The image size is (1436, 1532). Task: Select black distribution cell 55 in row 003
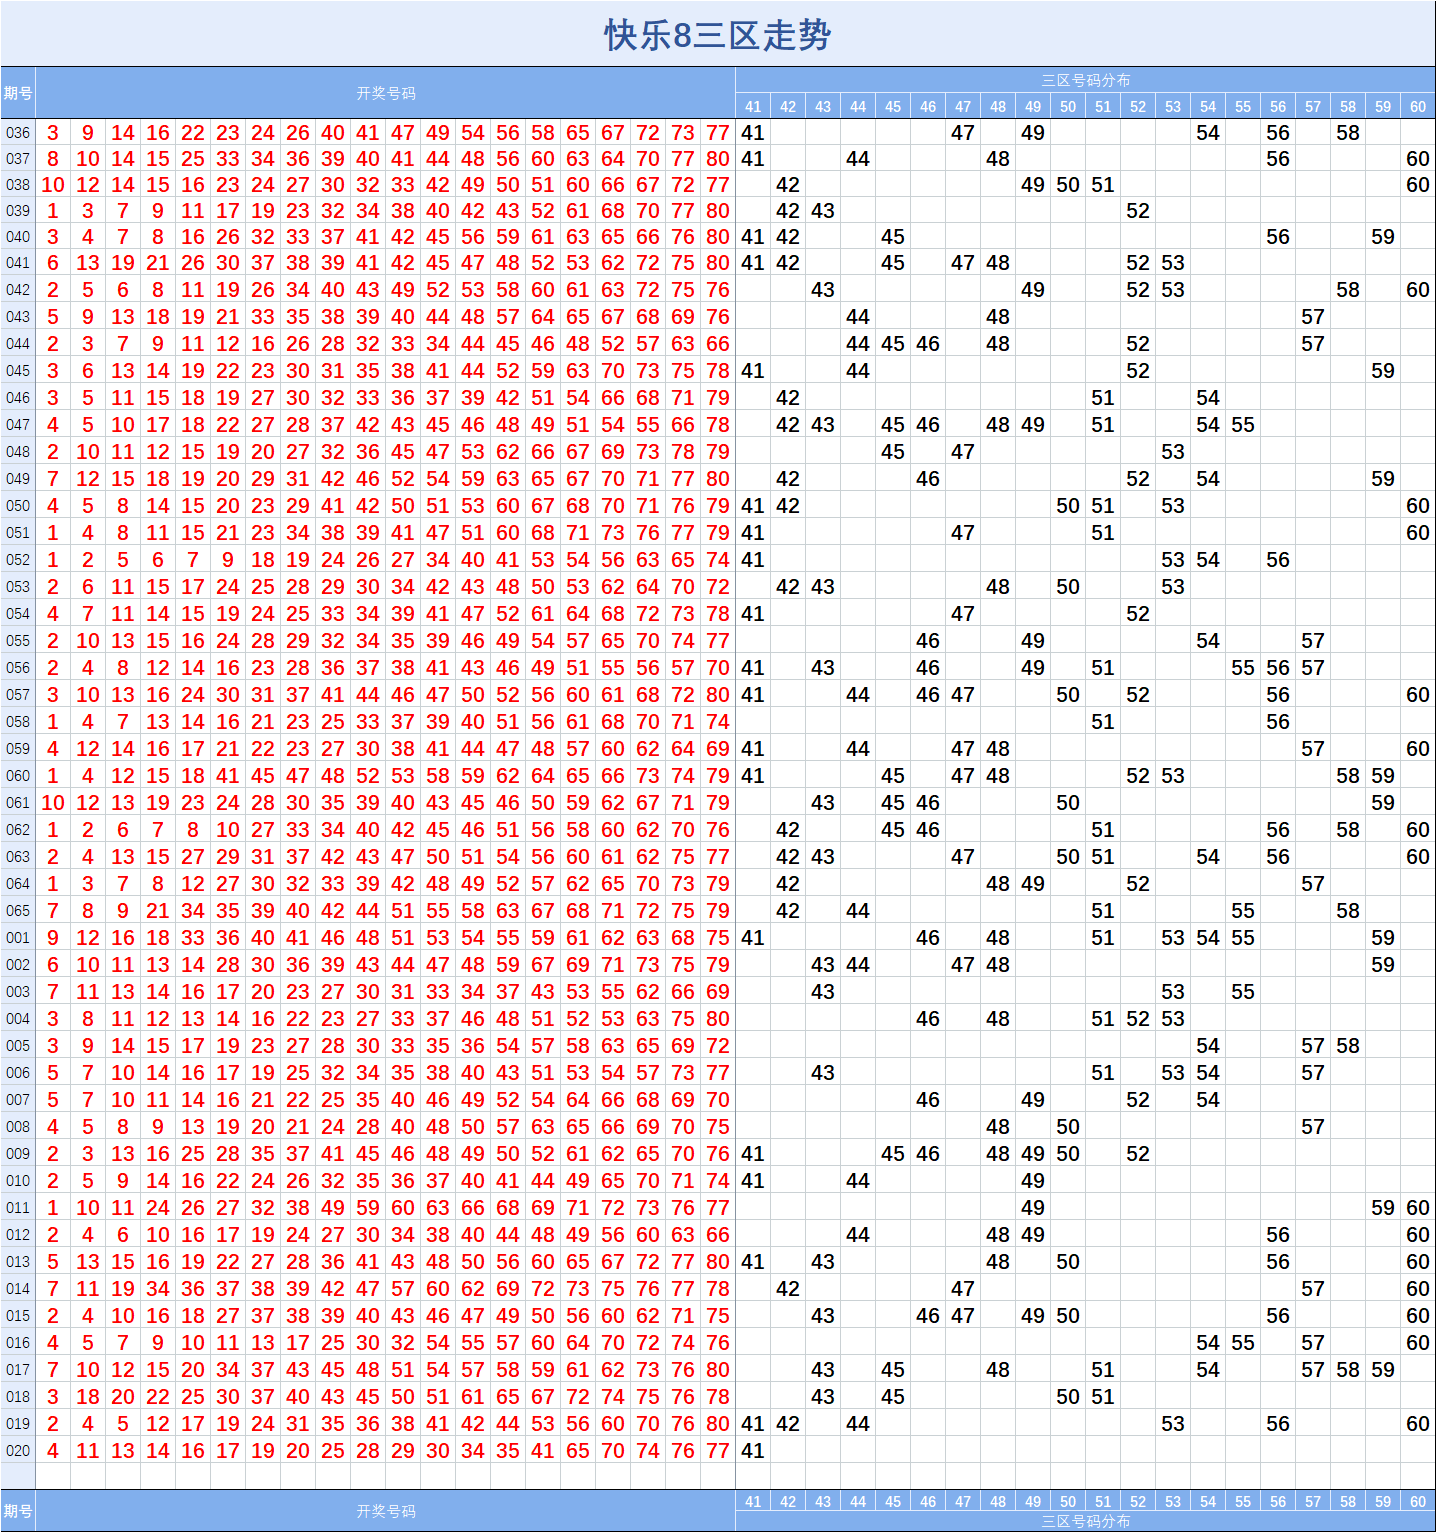pos(1243,992)
